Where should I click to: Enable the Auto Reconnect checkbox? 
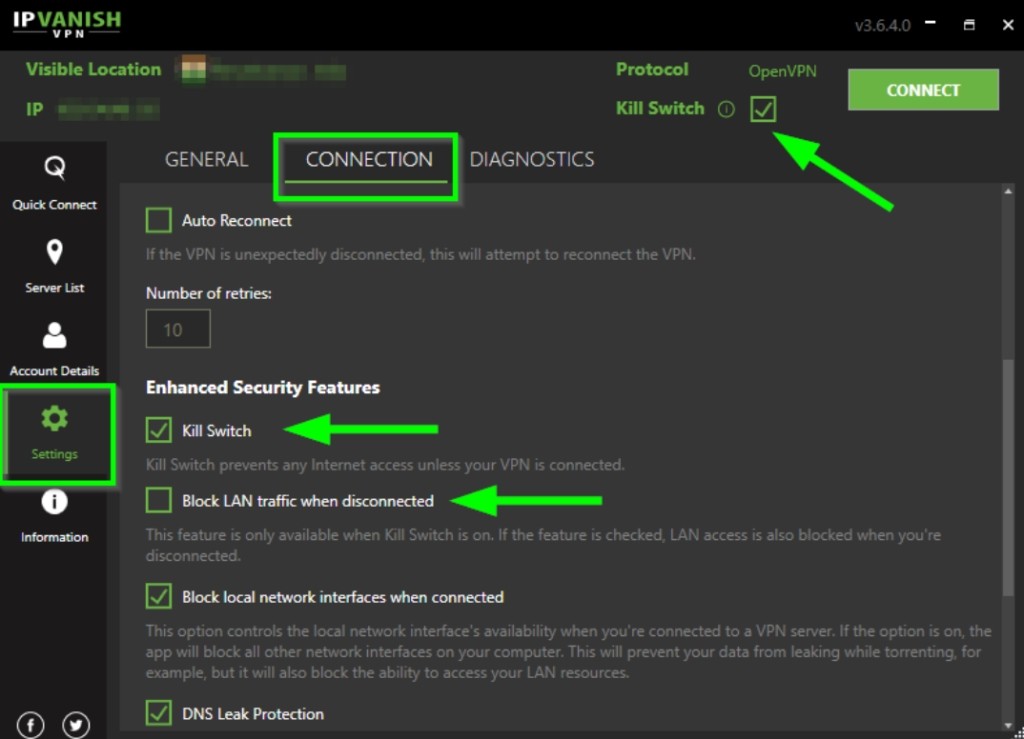(x=159, y=221)
